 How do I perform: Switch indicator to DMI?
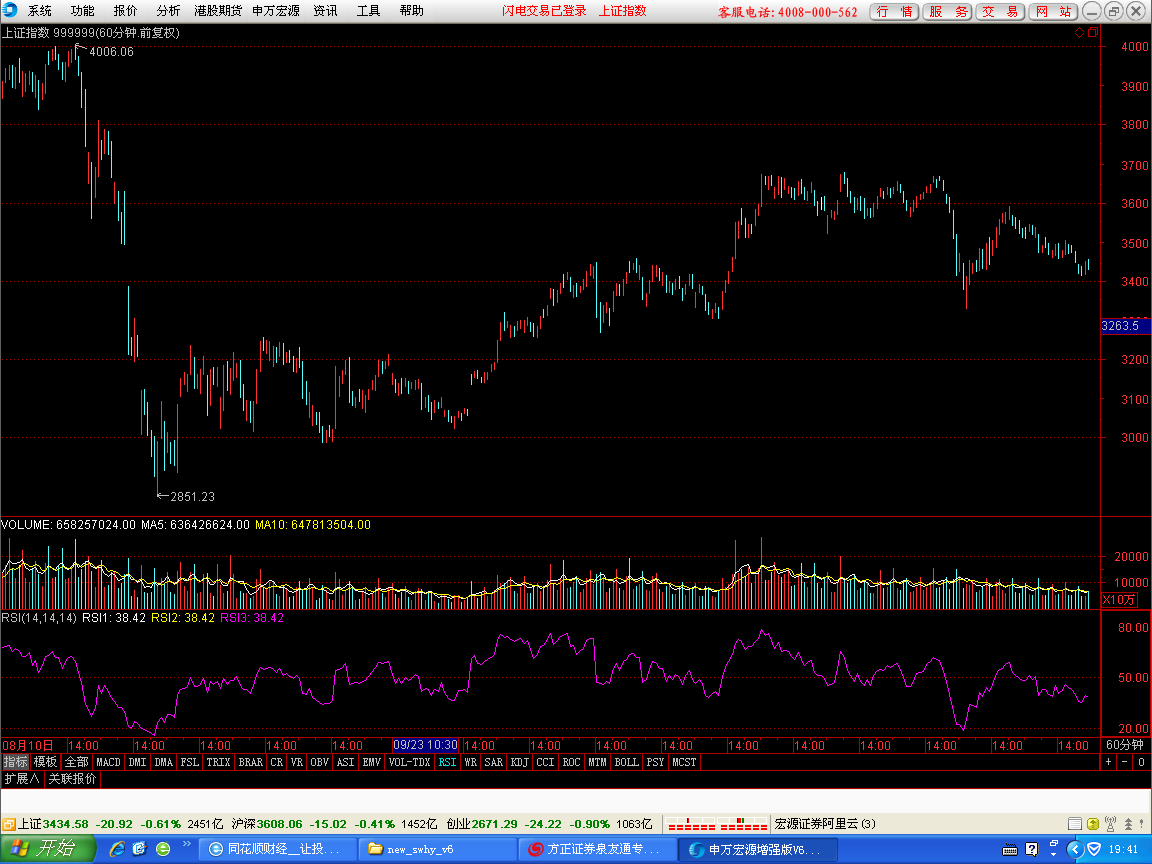pos(137,762)
